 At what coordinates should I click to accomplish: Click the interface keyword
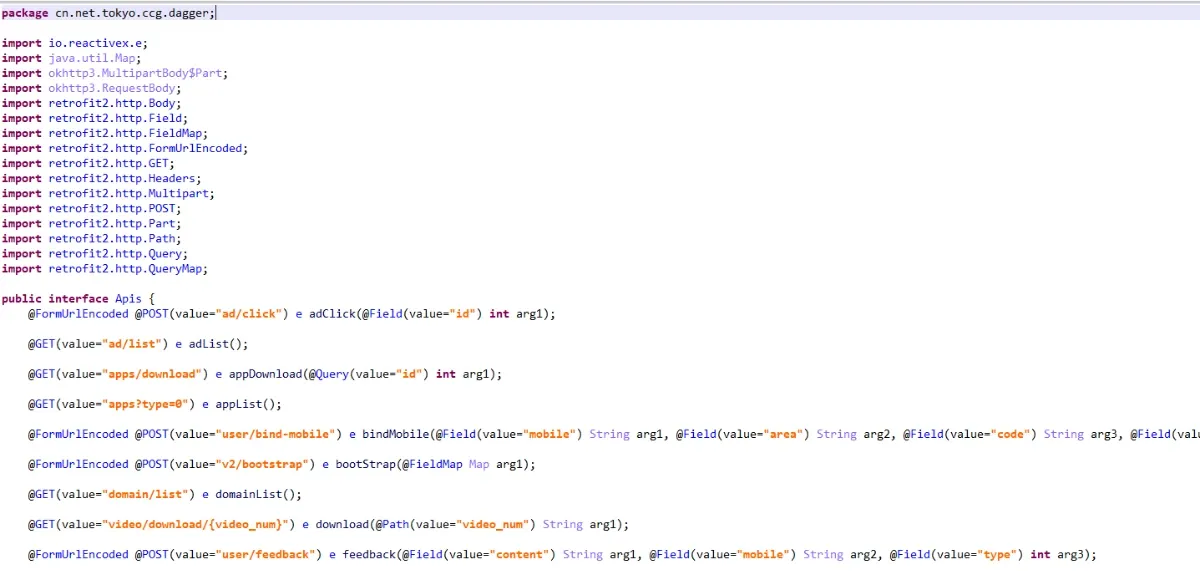[x=78, y=298]
